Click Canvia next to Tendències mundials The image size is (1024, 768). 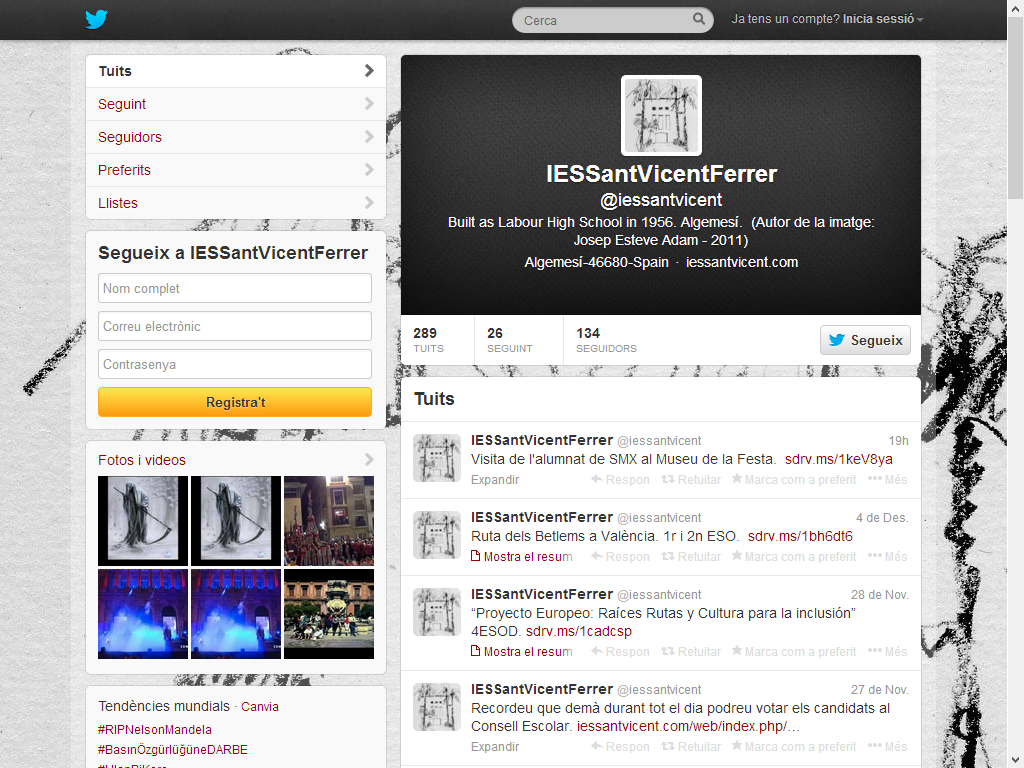260,707
